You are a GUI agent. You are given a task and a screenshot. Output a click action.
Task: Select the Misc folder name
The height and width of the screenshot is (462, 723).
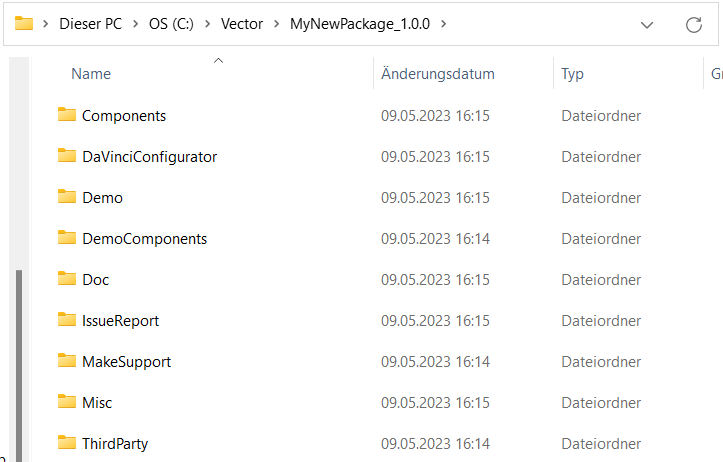(97, 403)
